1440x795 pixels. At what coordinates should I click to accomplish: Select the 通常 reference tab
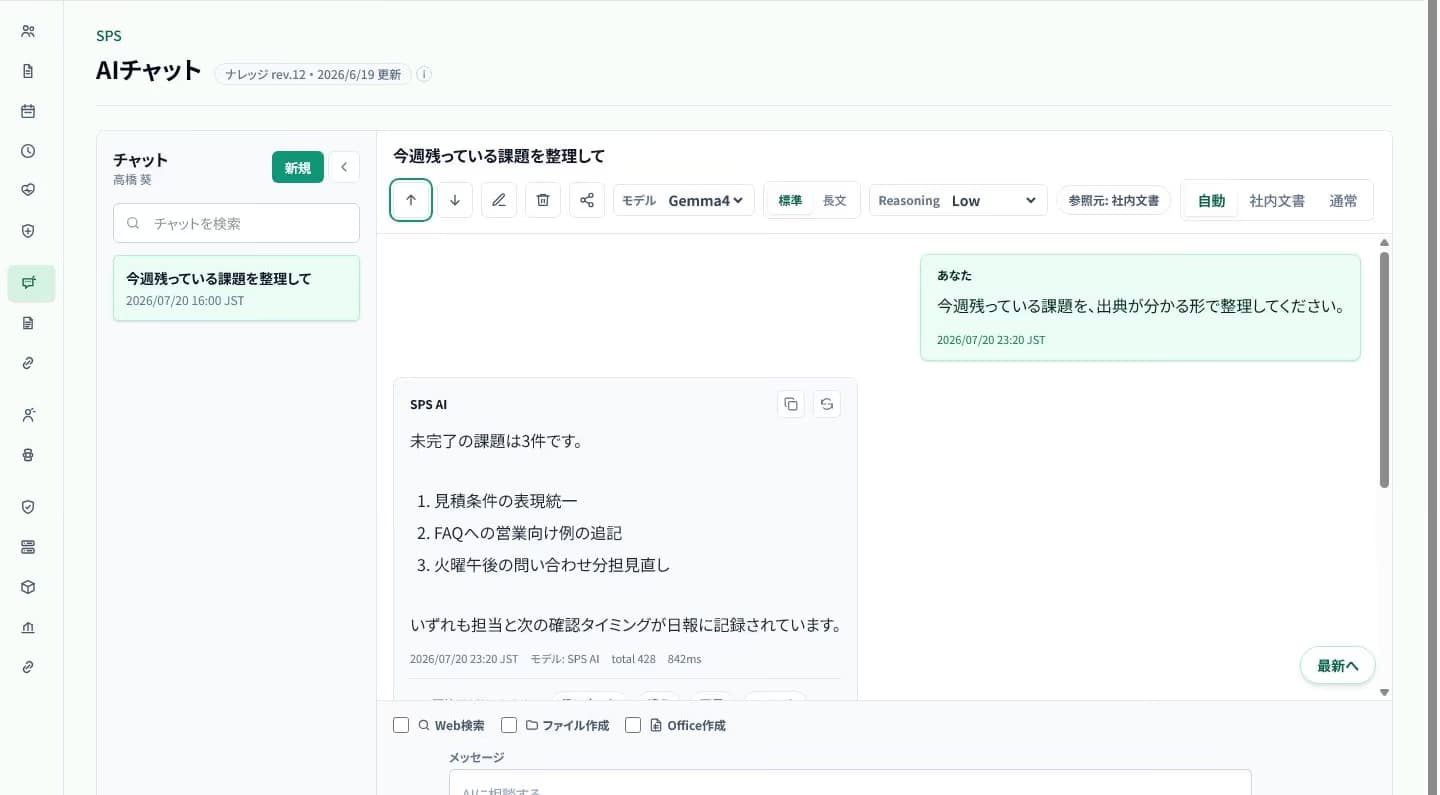pyautogui.click(x=1343, y=201)
